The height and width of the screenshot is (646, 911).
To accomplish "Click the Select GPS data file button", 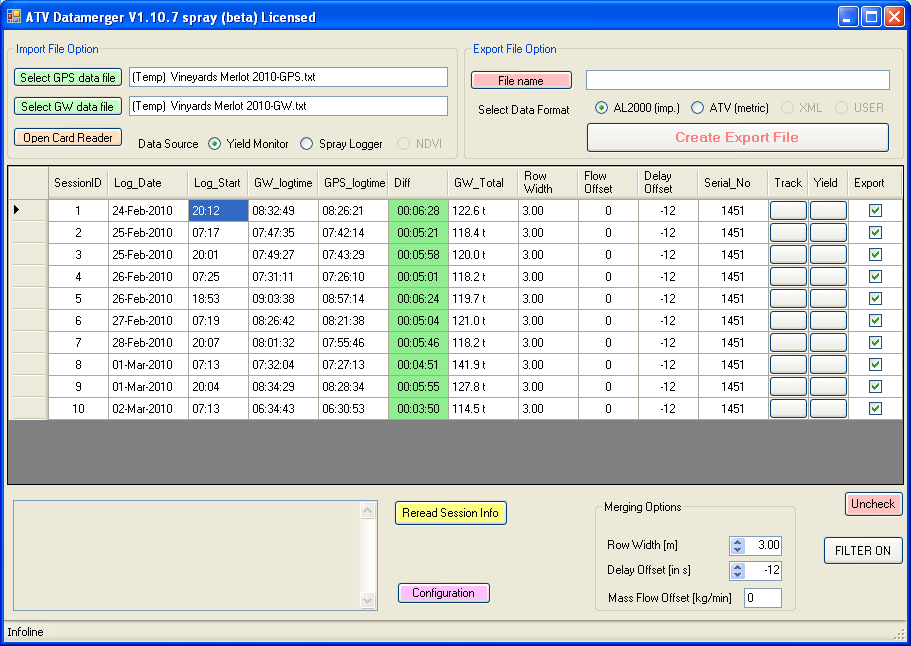I will coord(68,78).
